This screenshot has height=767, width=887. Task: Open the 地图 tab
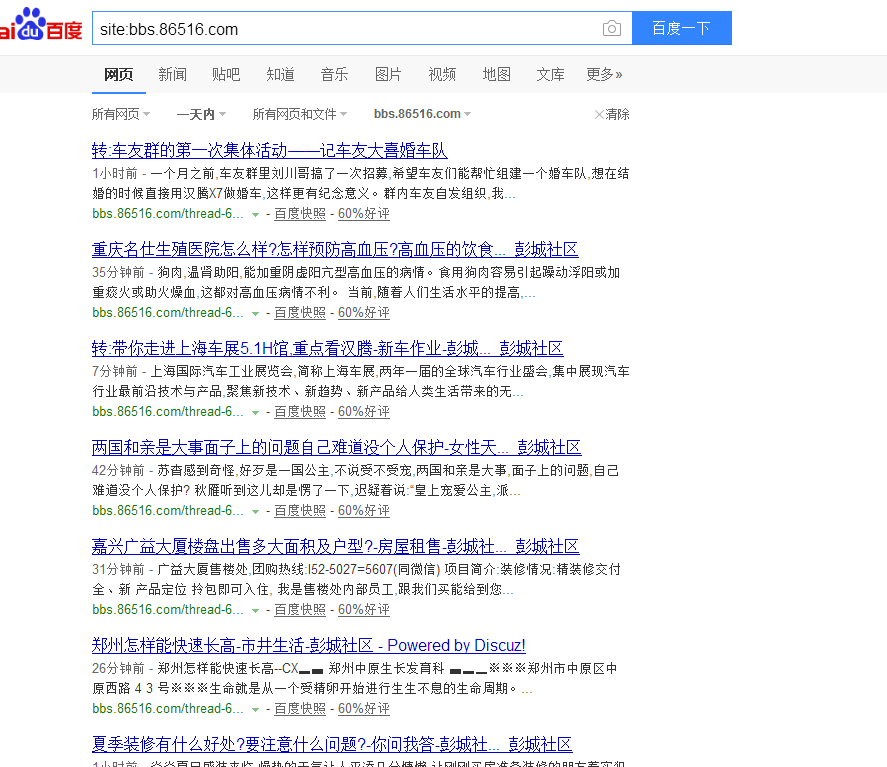coord(496,74)
